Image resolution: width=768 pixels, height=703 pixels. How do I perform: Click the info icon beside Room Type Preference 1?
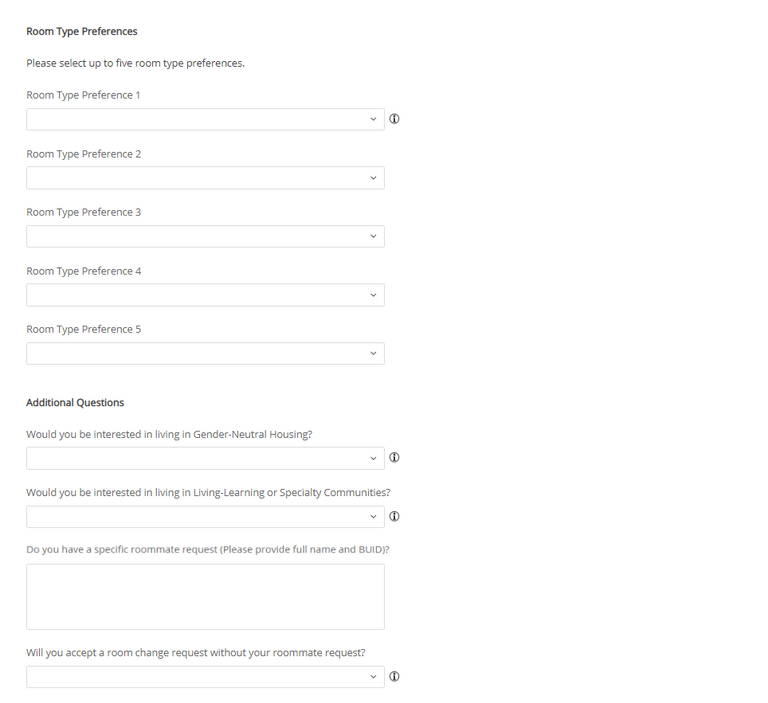point(394,119)
